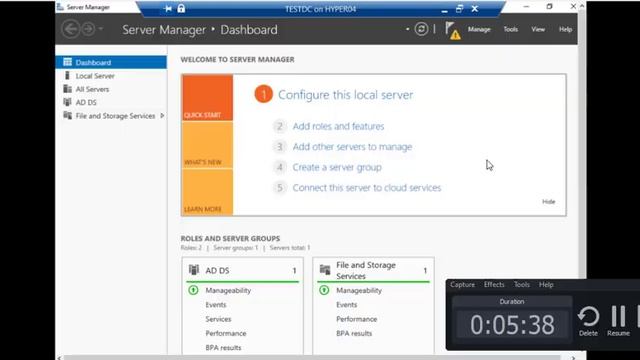The width and height of the screenshot is (640, 360).
Task: Click the Local Server sidebar icon
Action: tap(67, 76)
